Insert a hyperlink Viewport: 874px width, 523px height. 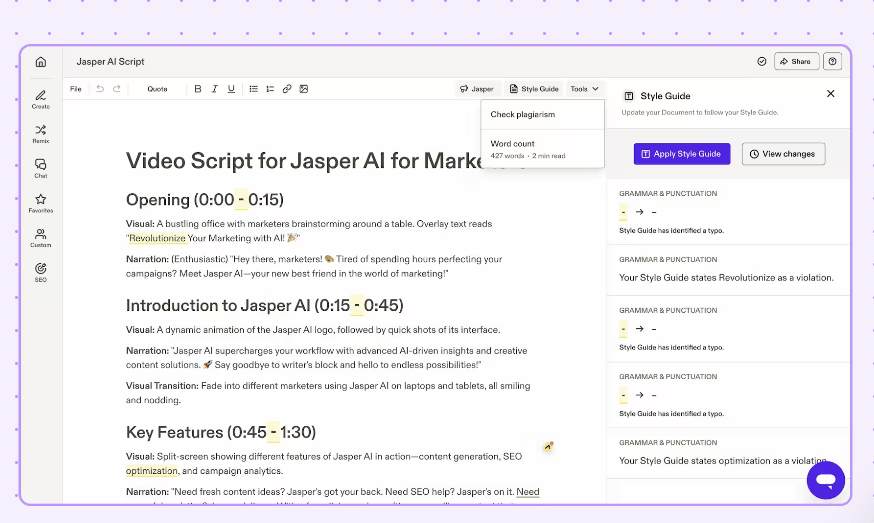coord(287,89)
